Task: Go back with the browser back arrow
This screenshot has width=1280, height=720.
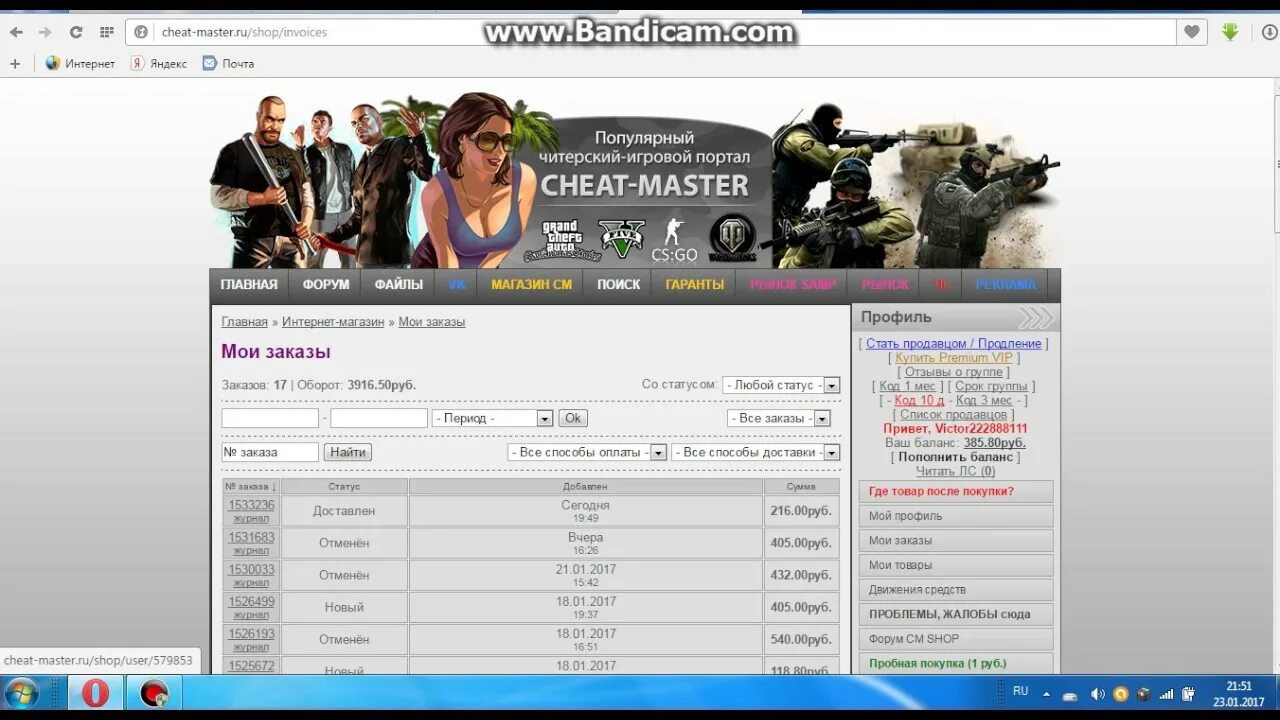Action: click(x=16, y=32)
